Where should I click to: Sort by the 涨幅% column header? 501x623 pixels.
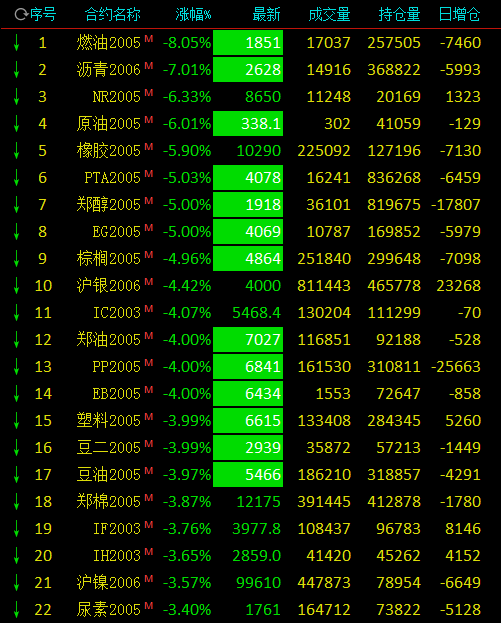(x=193, y=15)
